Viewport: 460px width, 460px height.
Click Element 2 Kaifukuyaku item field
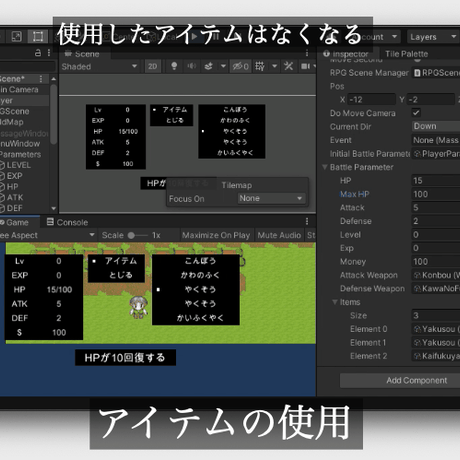coord(436,356)
